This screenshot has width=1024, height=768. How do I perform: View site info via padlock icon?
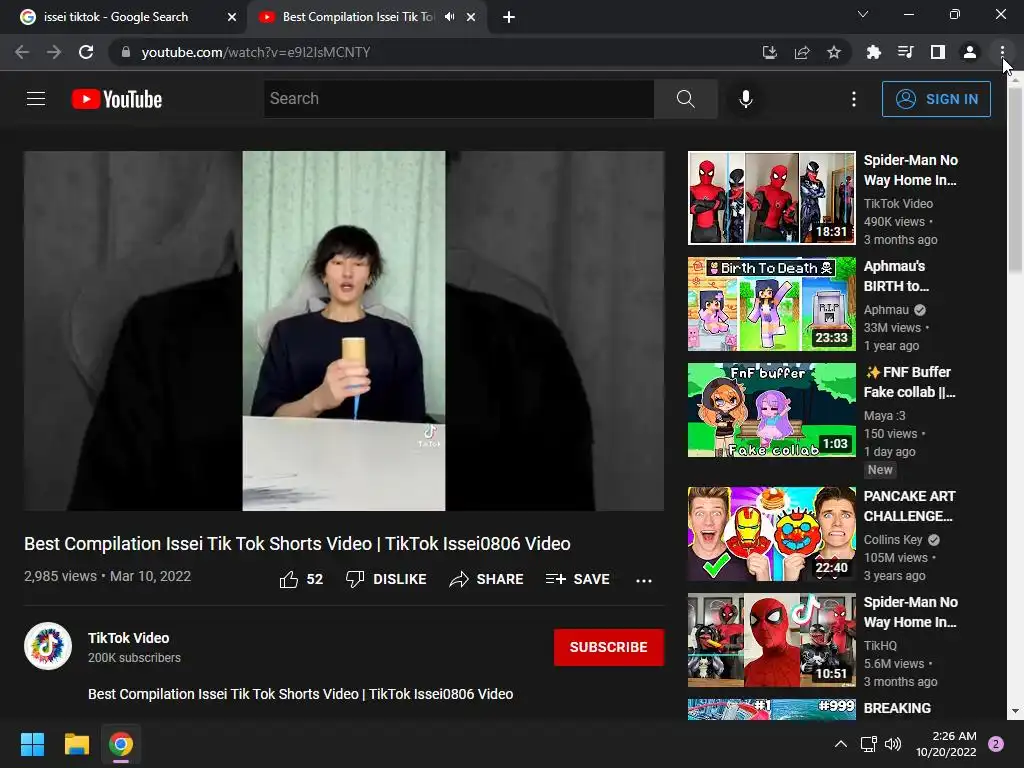(126, 52)
